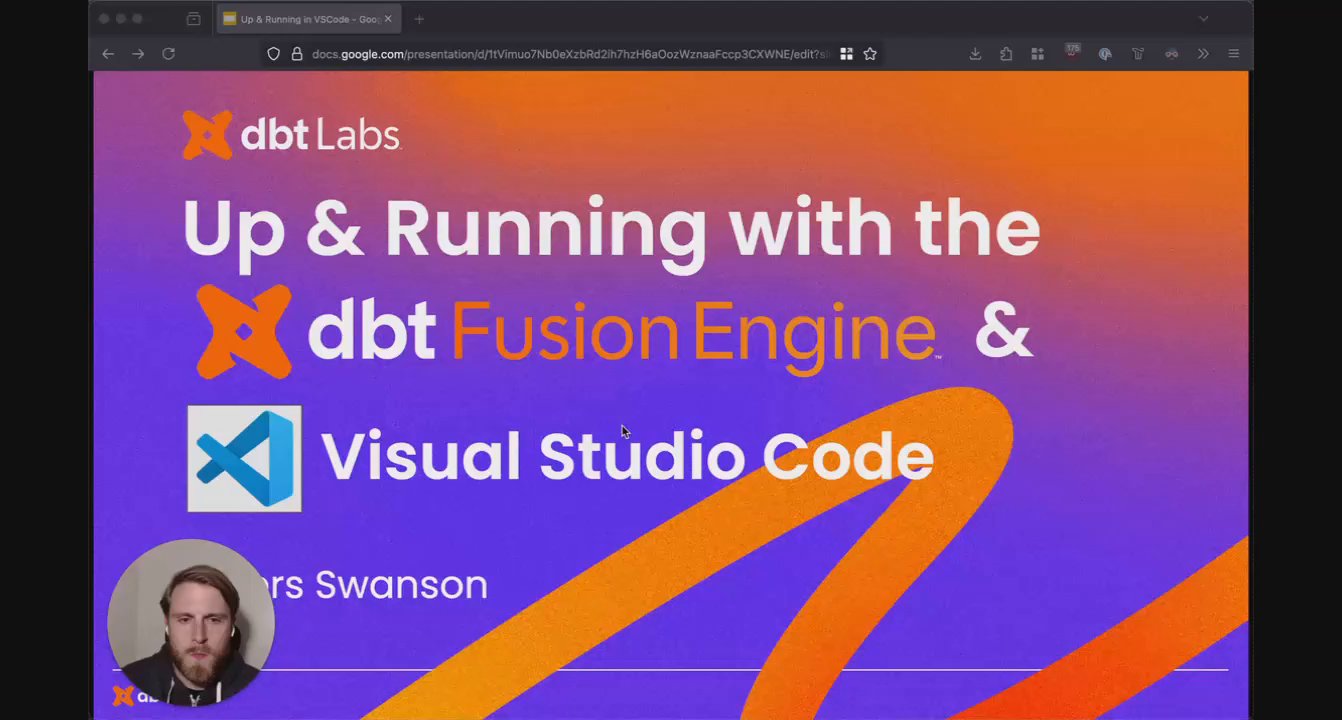Open the list all tabs dropdown
1342x720 pixels.
[1203, 19]
